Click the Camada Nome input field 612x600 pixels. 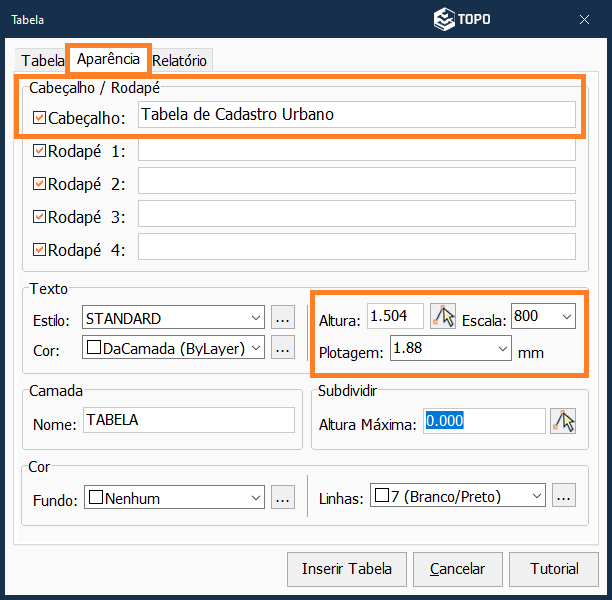[188, 421]
